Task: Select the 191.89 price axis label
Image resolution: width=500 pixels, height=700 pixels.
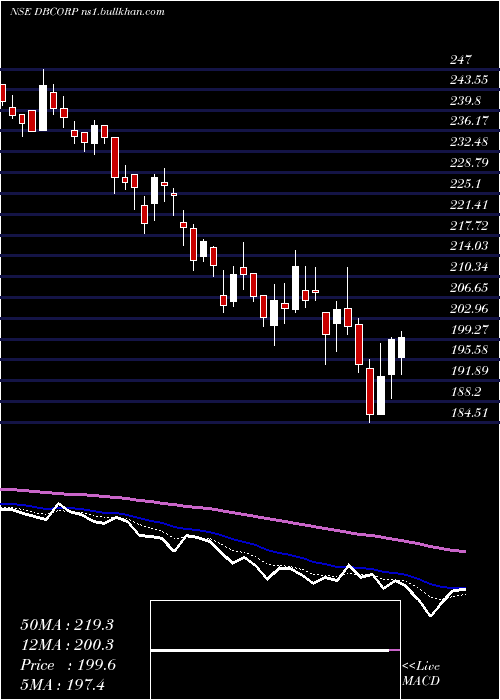Action: click(469, 371)
